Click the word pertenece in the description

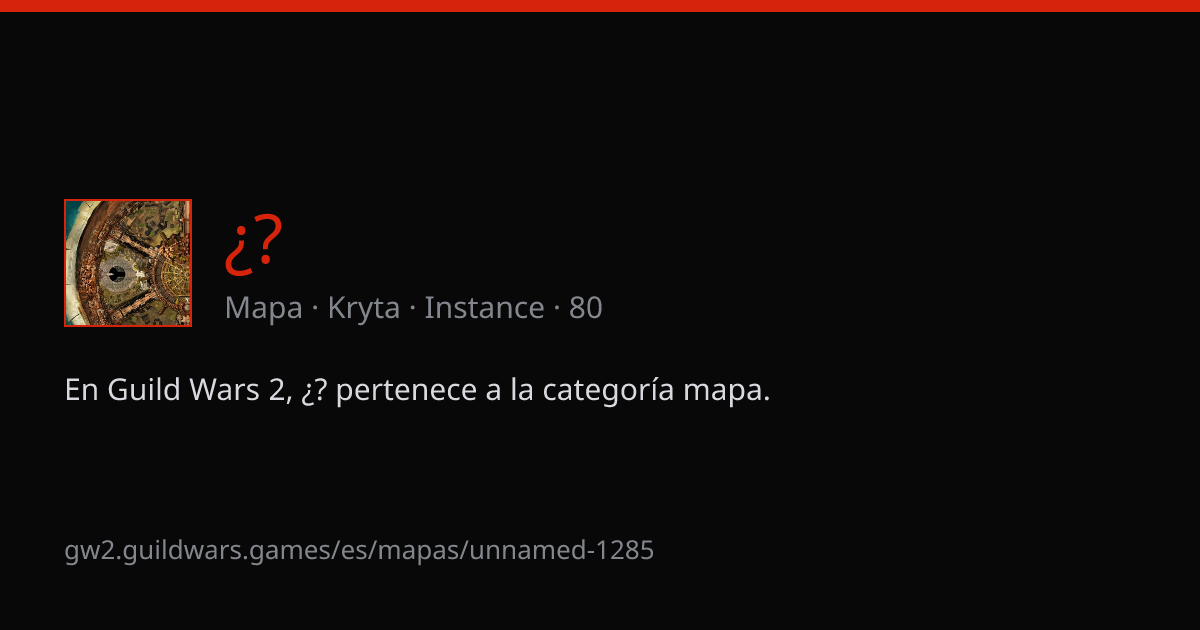(405, 391)
